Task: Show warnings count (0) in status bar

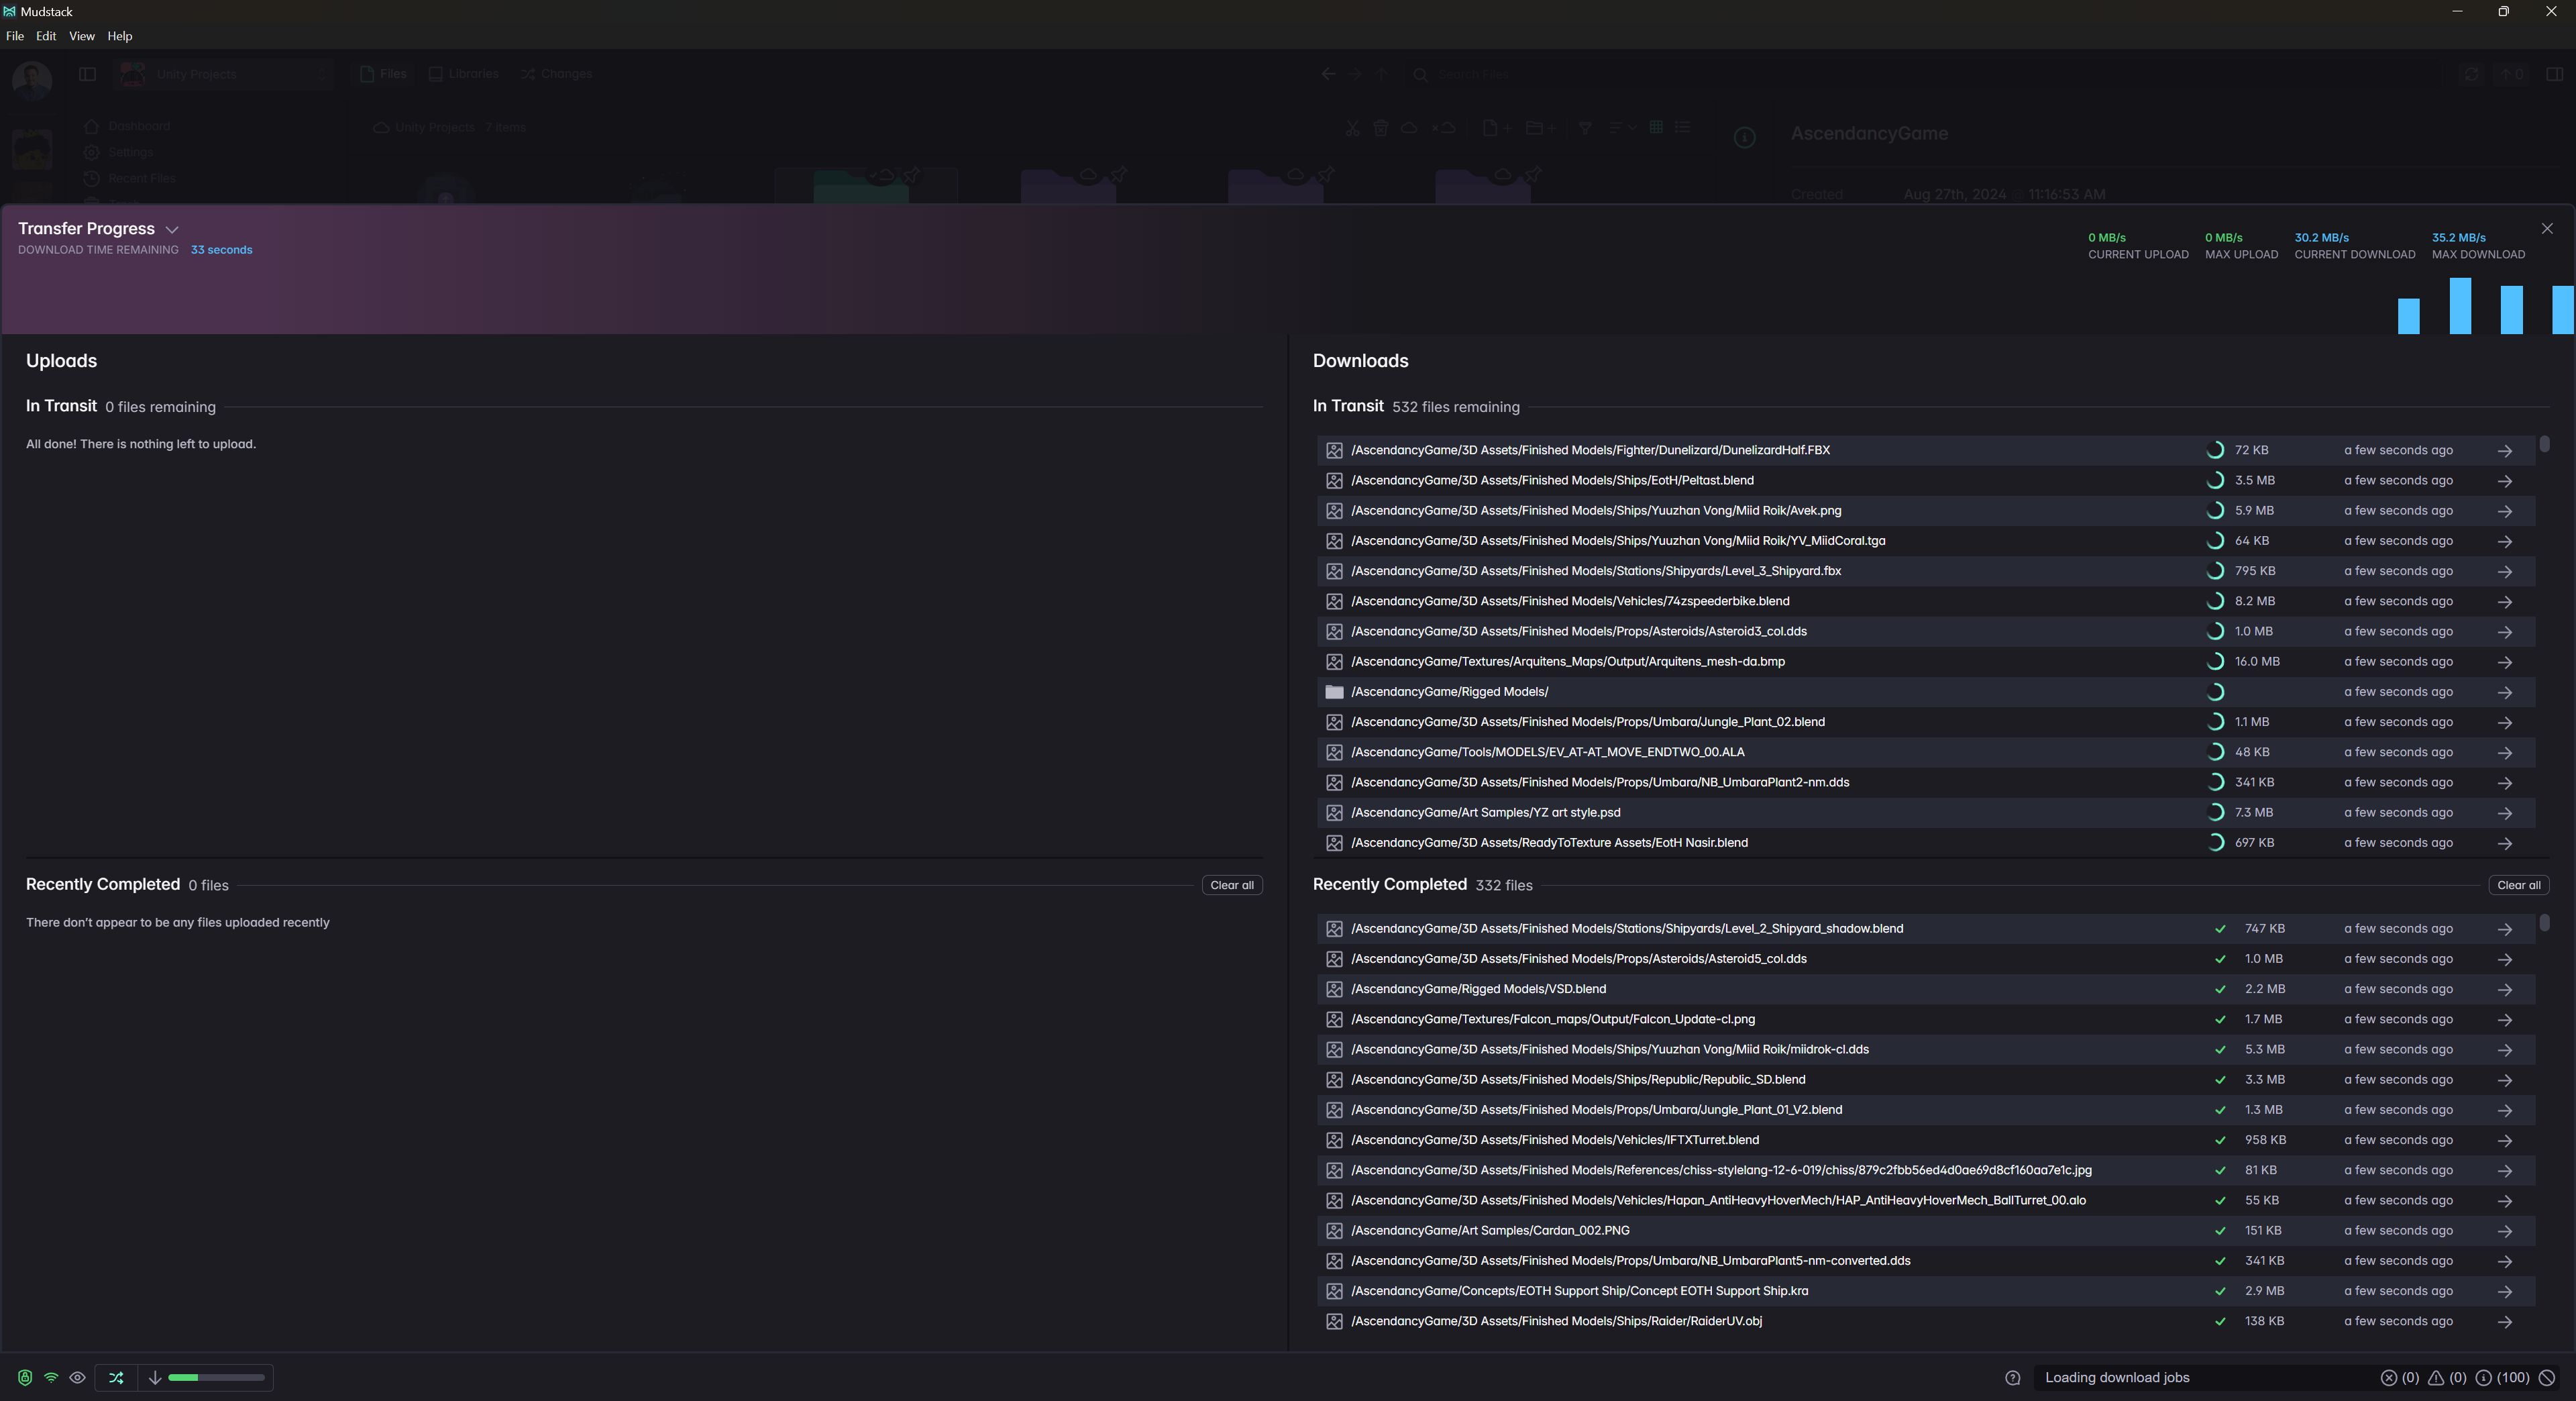Action: point(2446,1377)
